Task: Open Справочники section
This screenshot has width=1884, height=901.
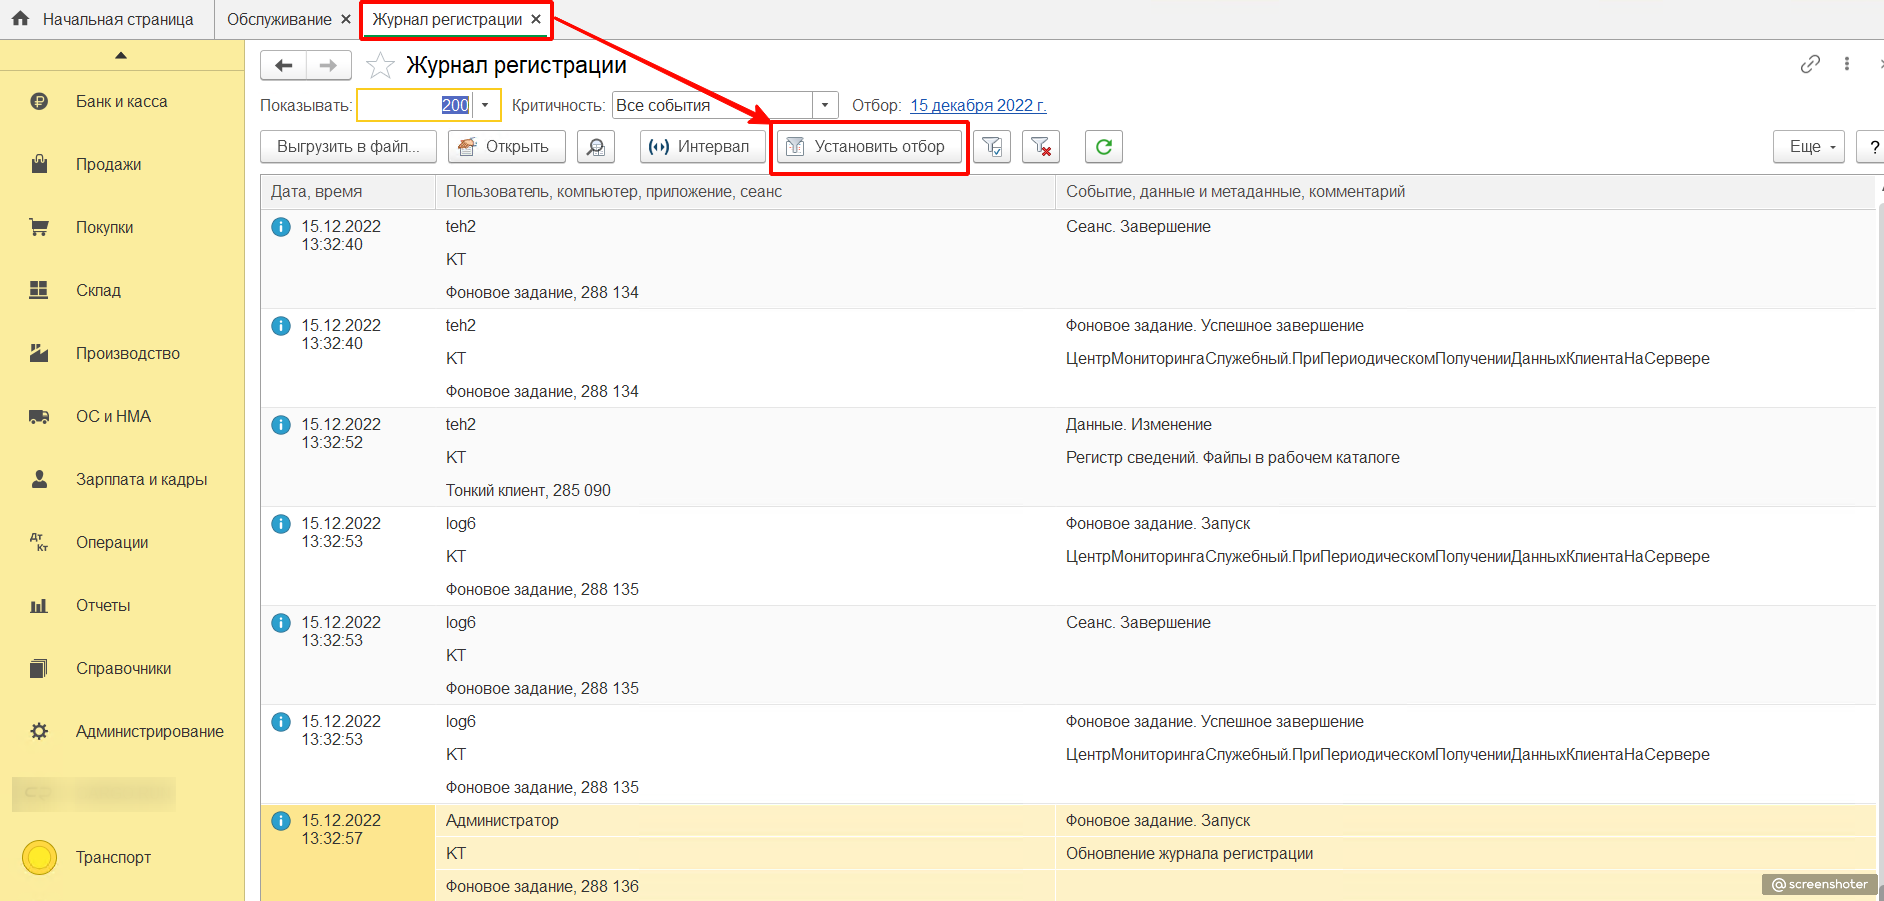Action: point(122,669)
